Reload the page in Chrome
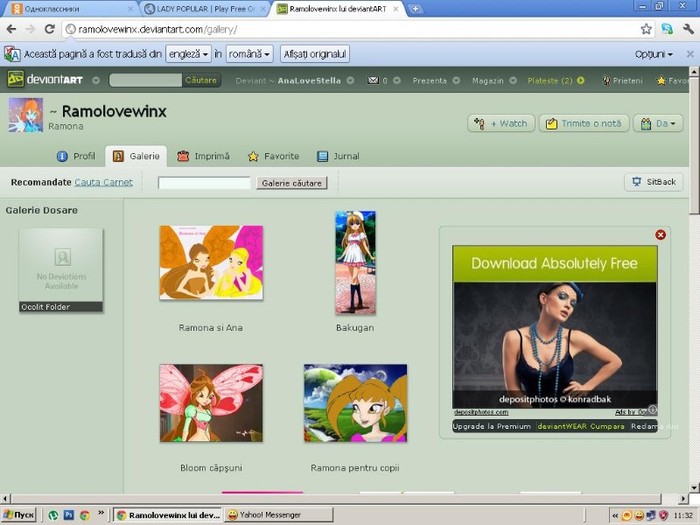 click(x=49, y=29)
